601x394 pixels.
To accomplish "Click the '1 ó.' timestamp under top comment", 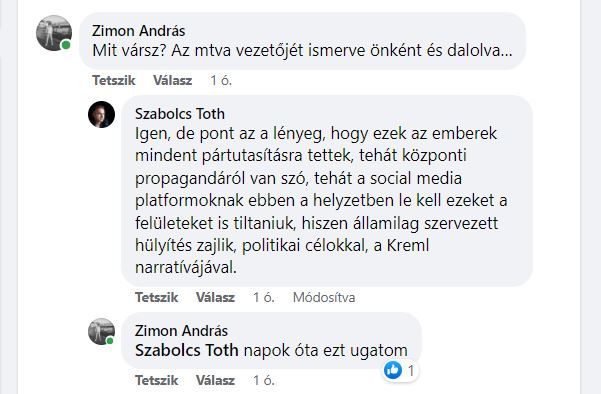I will (221, 80).
